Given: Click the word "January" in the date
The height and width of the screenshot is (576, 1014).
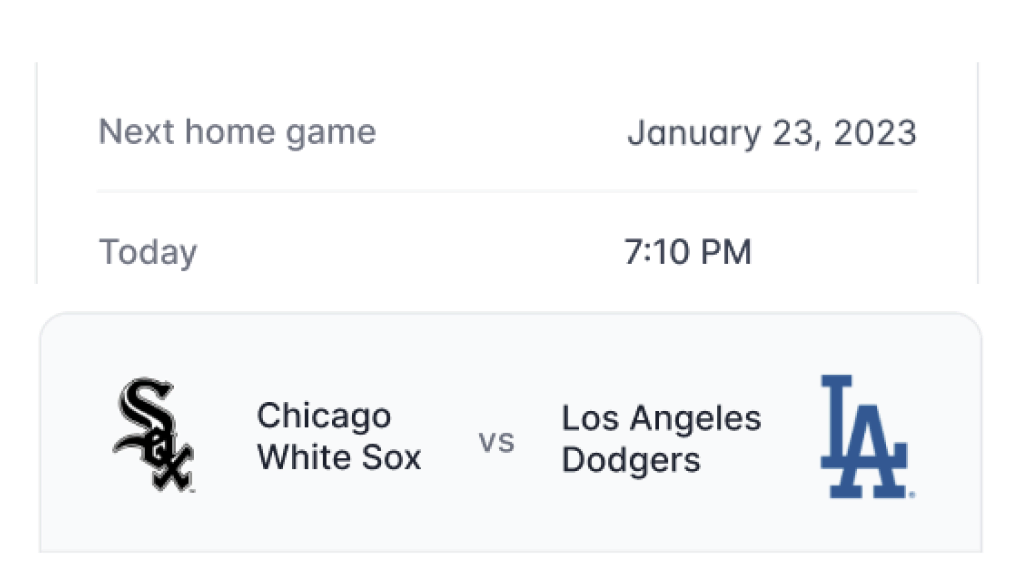Looking at the screenshot, I should pos(694,134).
